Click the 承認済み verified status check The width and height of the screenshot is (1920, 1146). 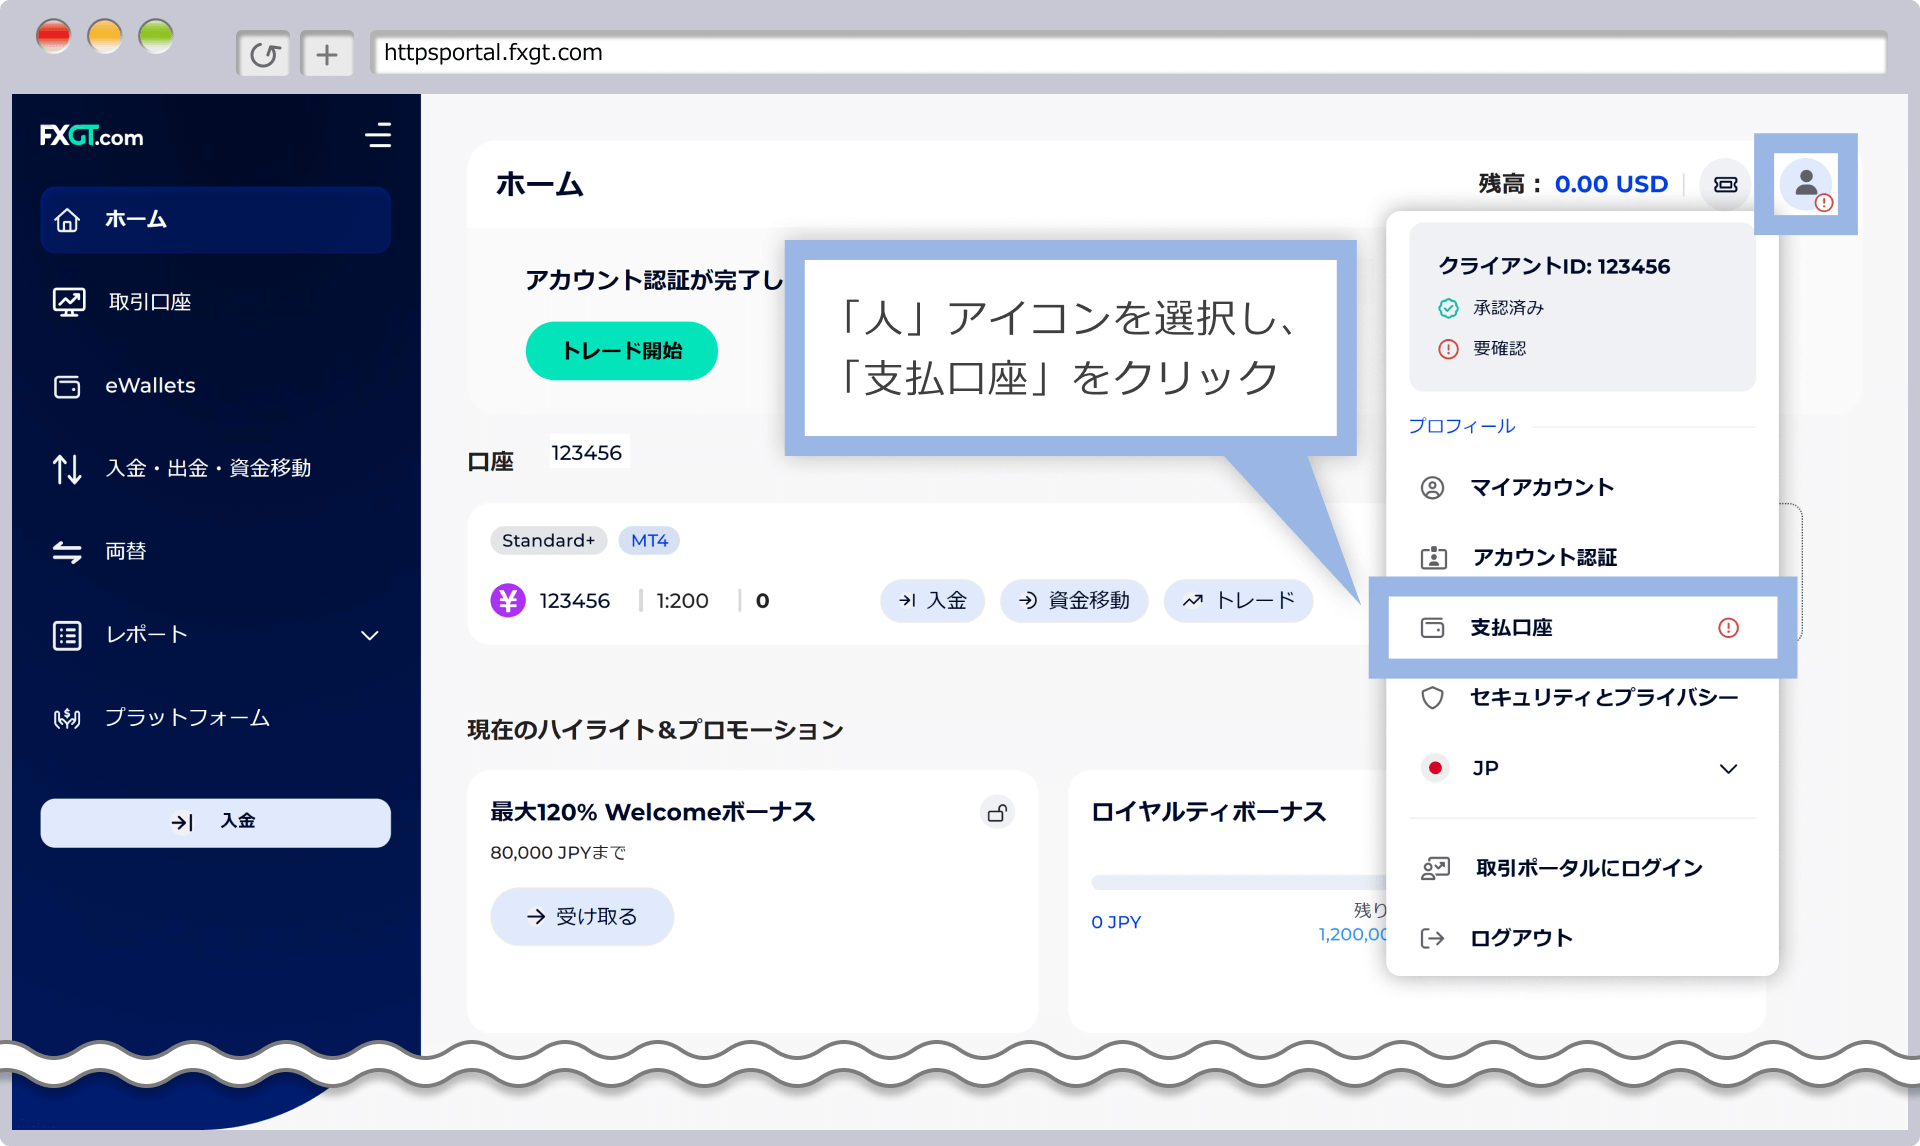pyautogui.click(x=1449, y=307)
